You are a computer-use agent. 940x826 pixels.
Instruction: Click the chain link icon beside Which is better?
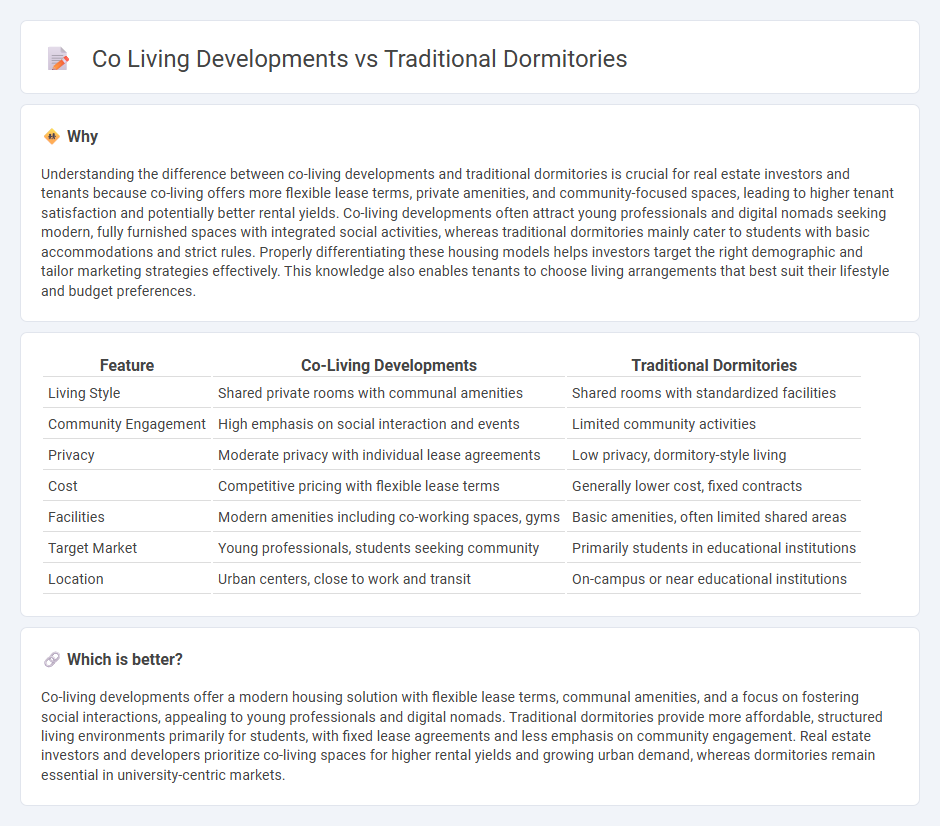[52, 659]
